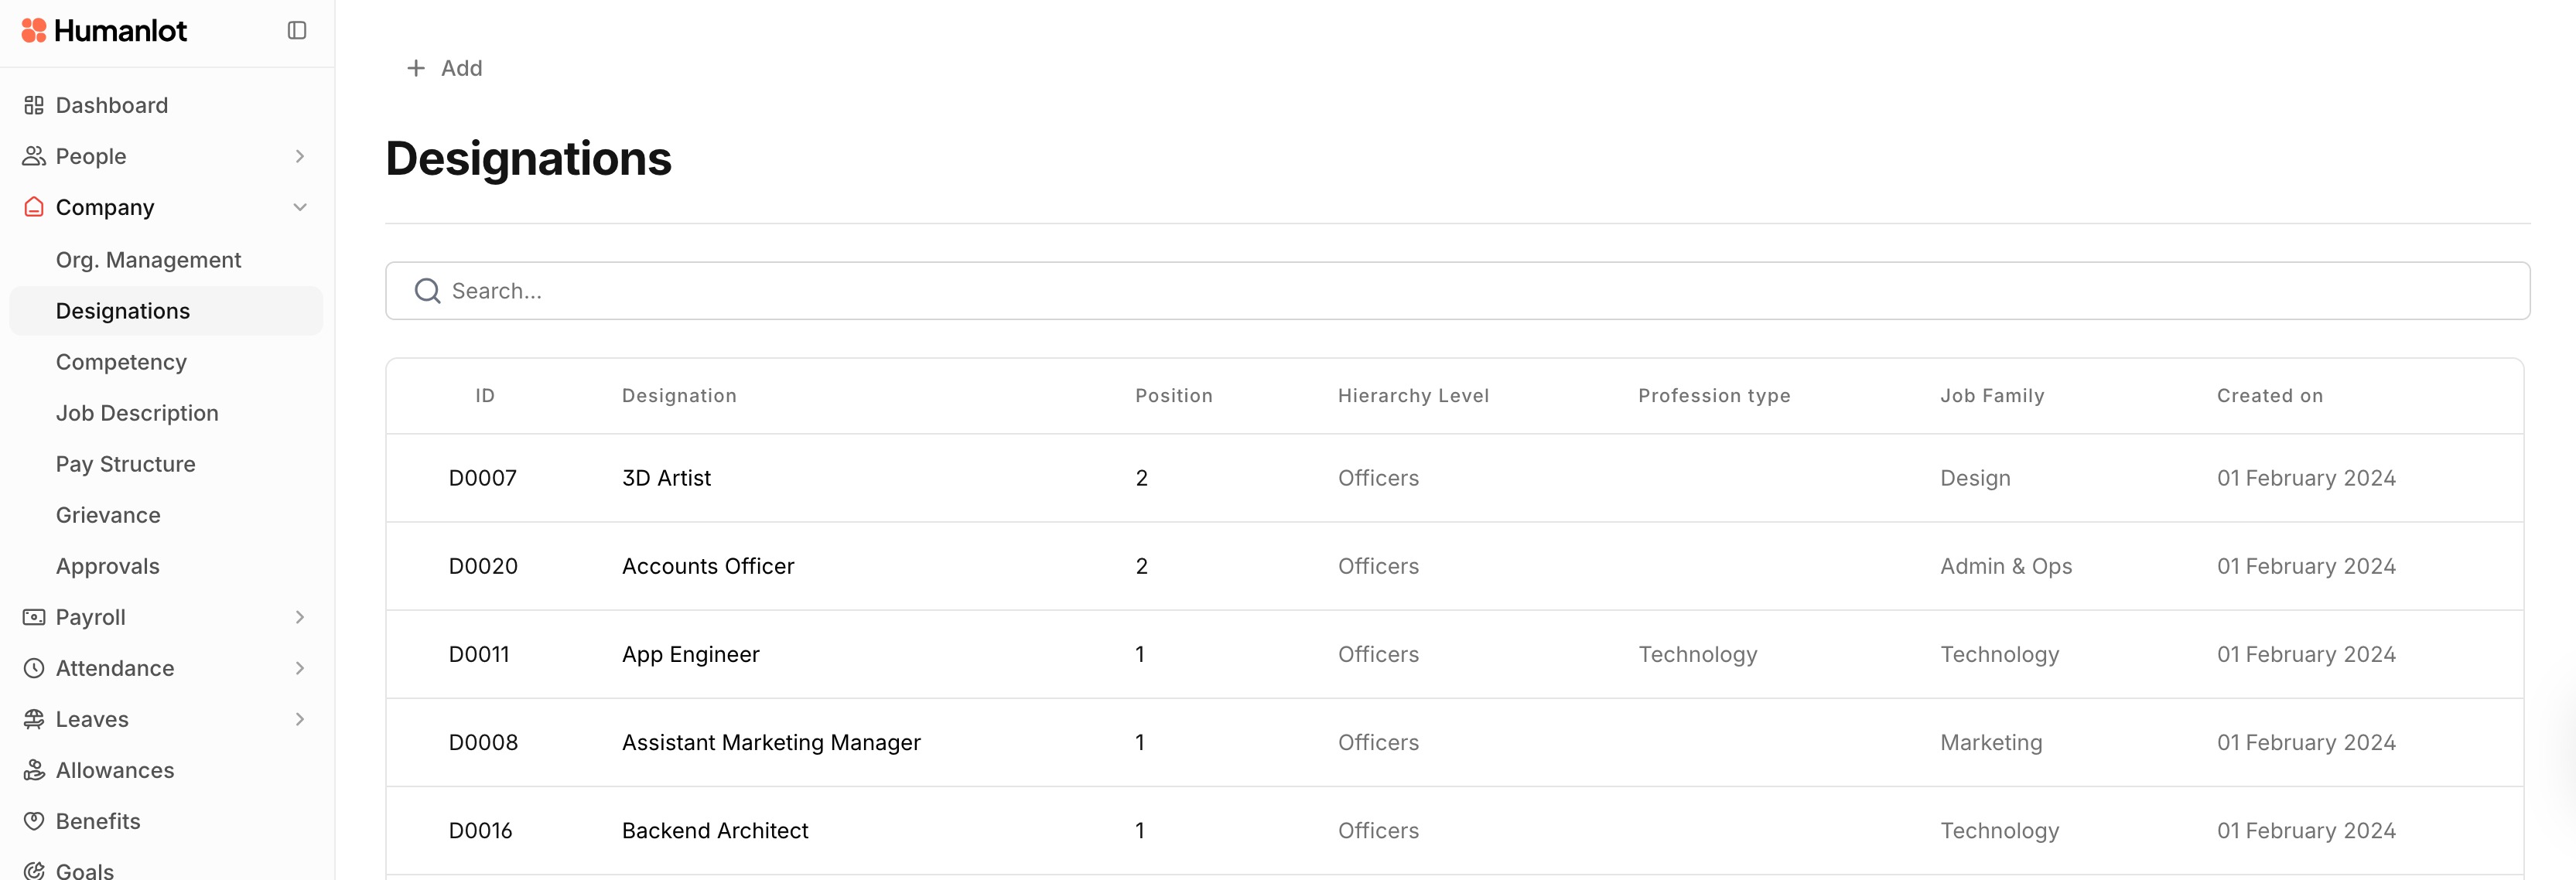Open Org. Management page
Viewport: 2576px width, 880px height.
pyautogui.click(x=148, y=260)
